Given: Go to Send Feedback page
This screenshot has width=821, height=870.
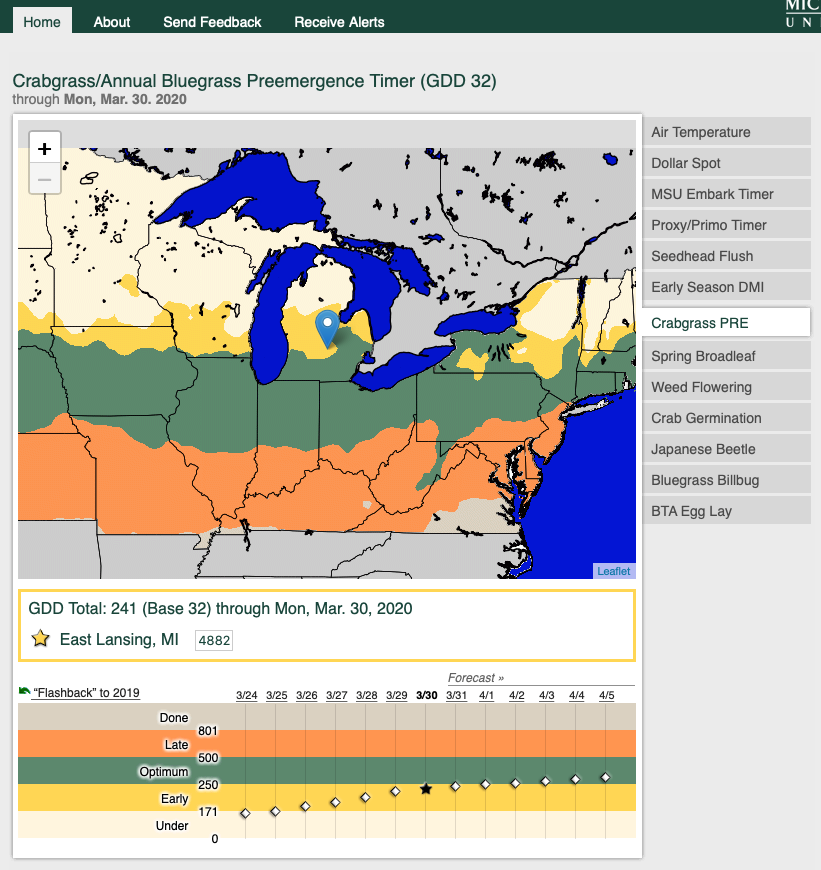Looking at the screenshot, I should (x=212, y=22).
